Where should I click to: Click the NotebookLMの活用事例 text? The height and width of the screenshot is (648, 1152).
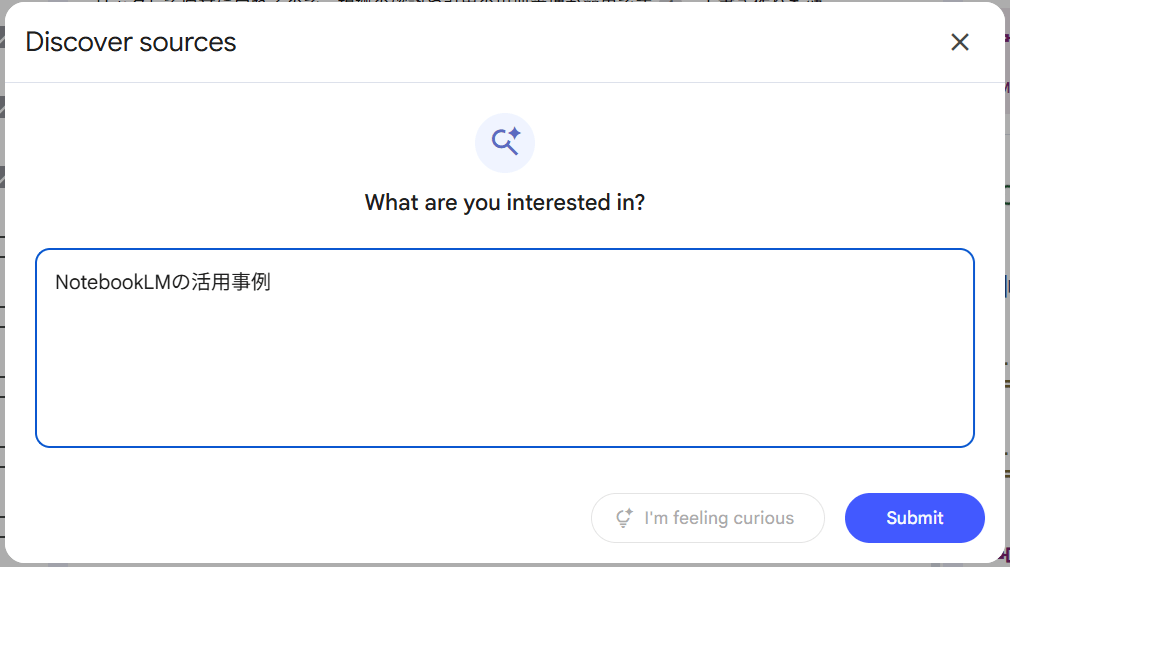[163, 283]
